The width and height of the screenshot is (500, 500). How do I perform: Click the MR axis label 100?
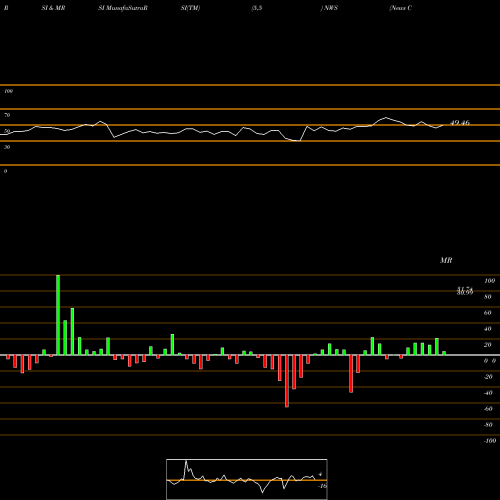489,281
